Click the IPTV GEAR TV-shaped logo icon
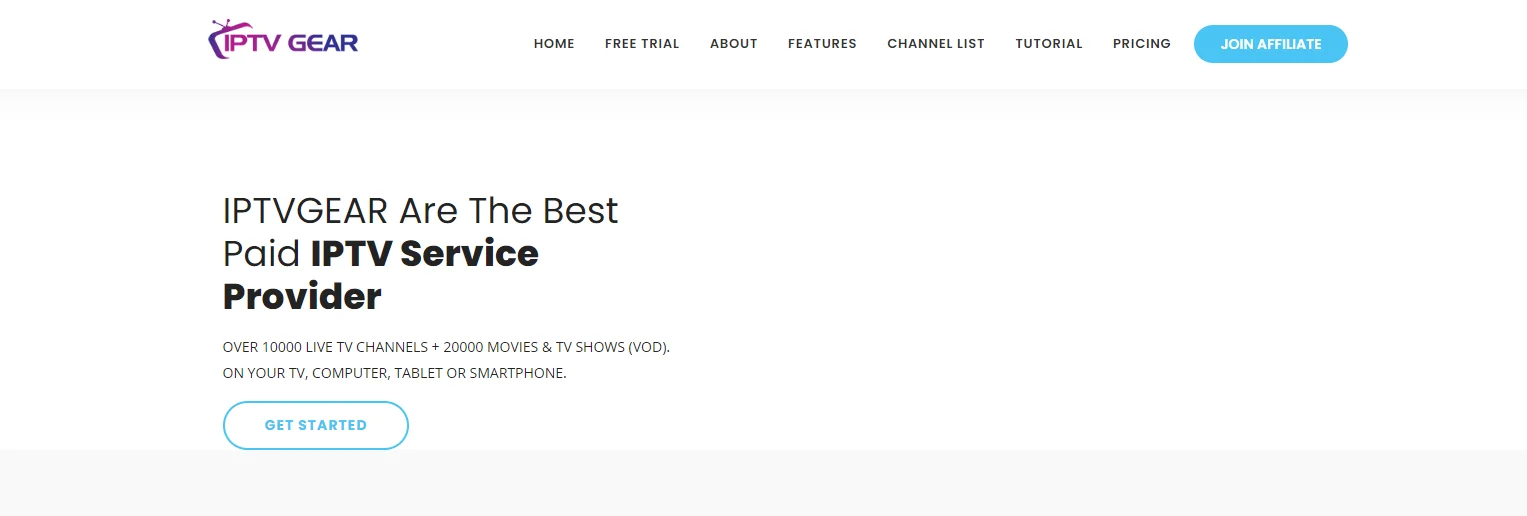 220,39
